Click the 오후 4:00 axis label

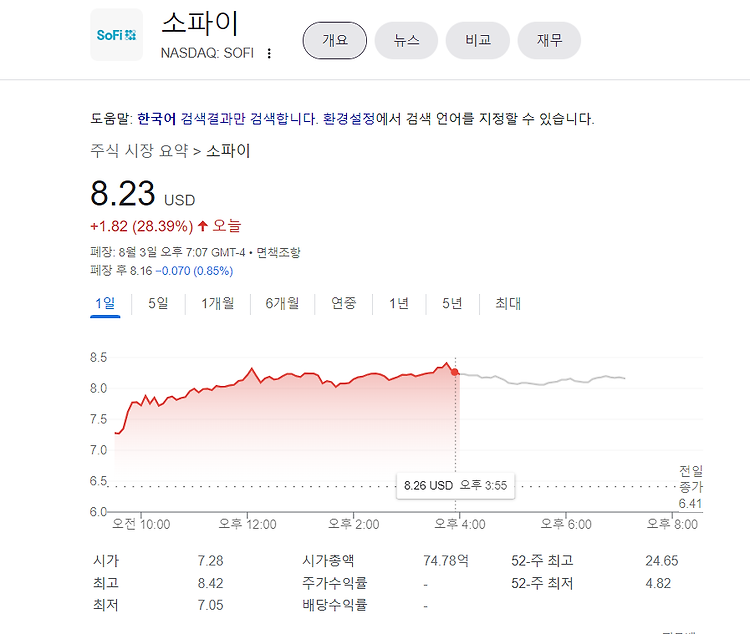click(460, 524)
